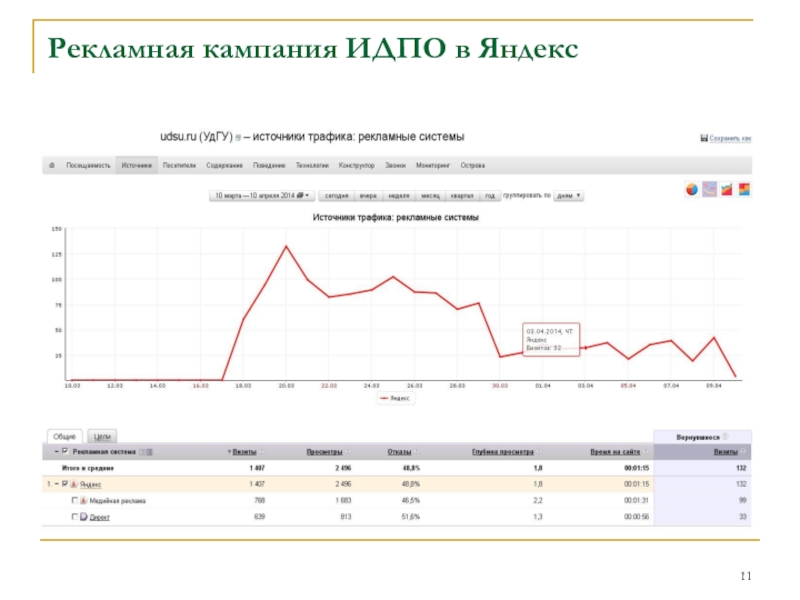Image resolution: width=800 pixels, height=600 pixels.
Task: Click the Сохранить как link
Action: (x=730, y=138)
